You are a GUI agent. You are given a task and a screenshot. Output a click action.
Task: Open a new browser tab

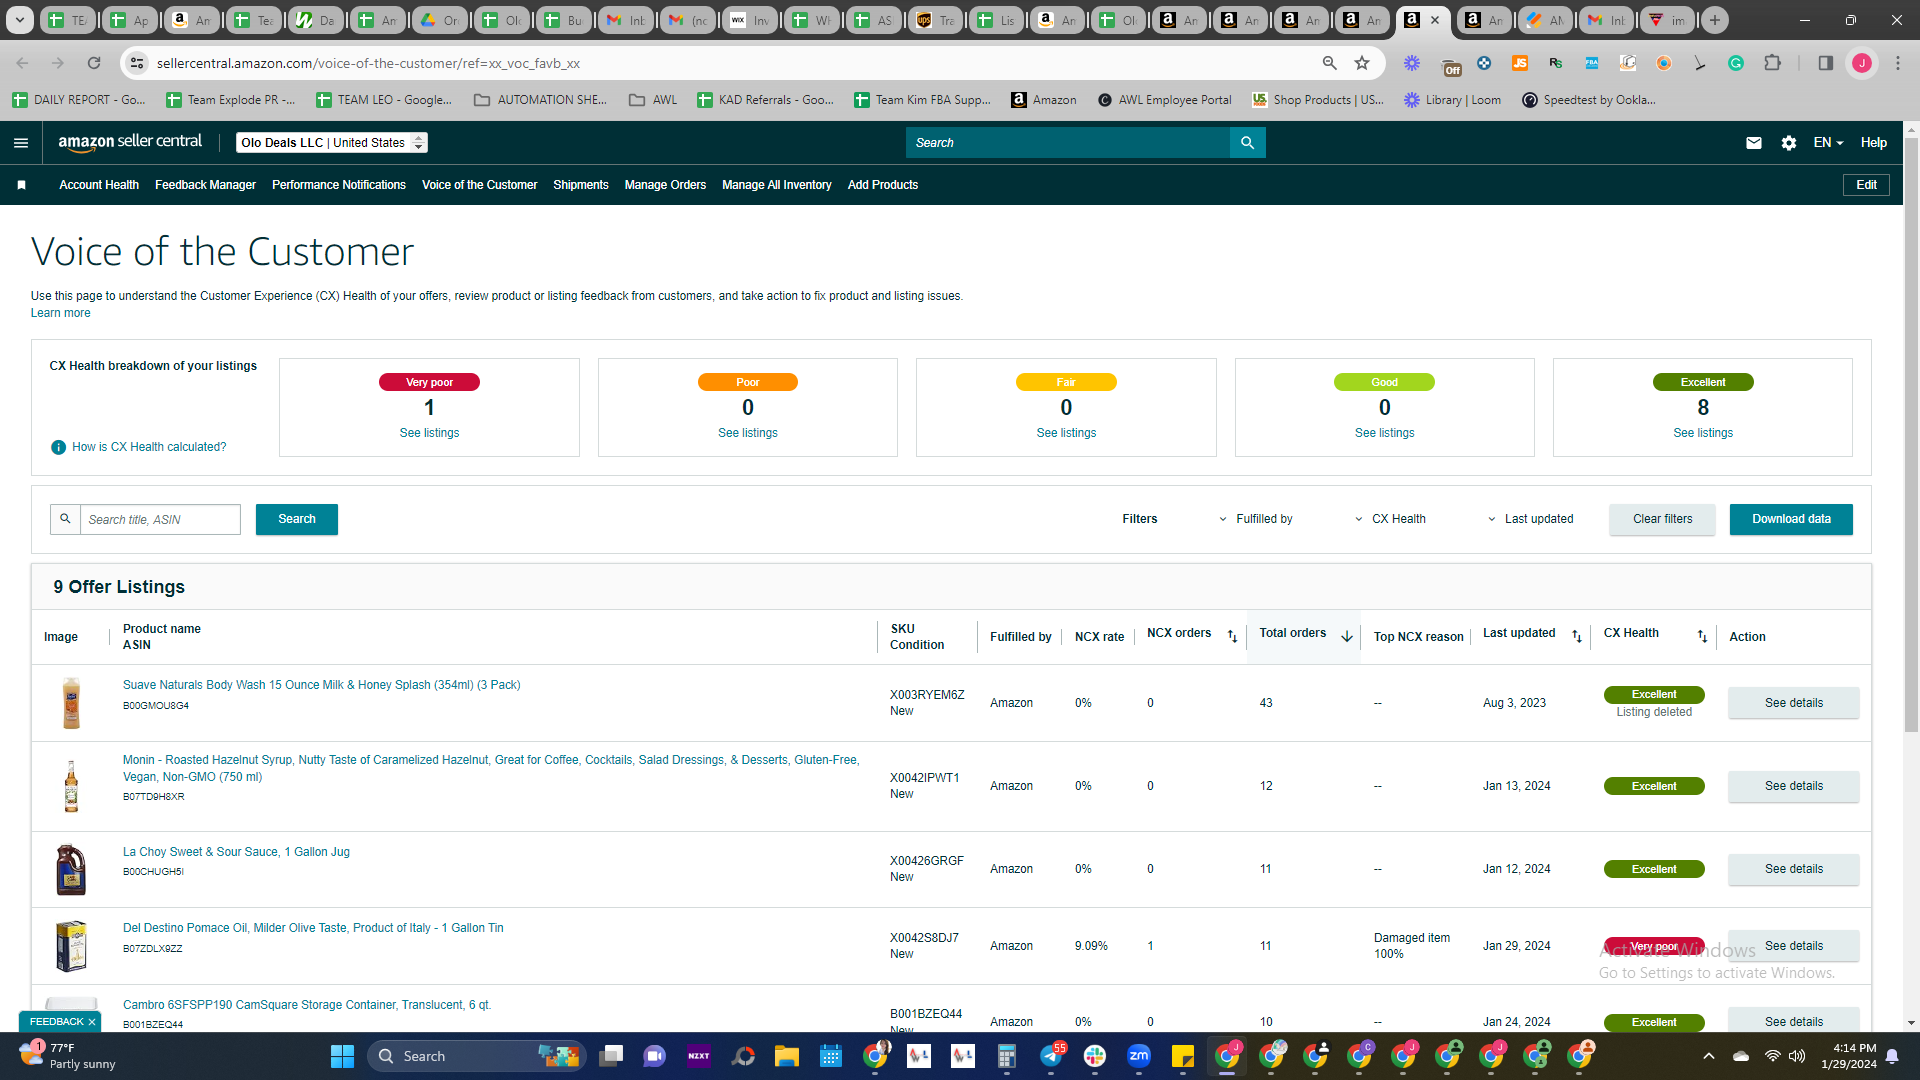[1715, 20]
